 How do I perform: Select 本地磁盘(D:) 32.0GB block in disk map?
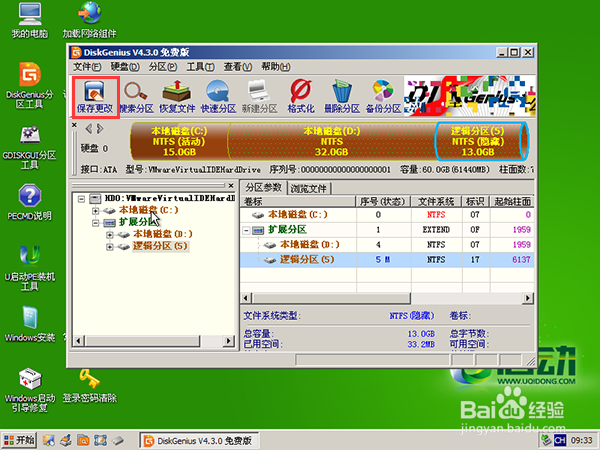pos(331,141)
